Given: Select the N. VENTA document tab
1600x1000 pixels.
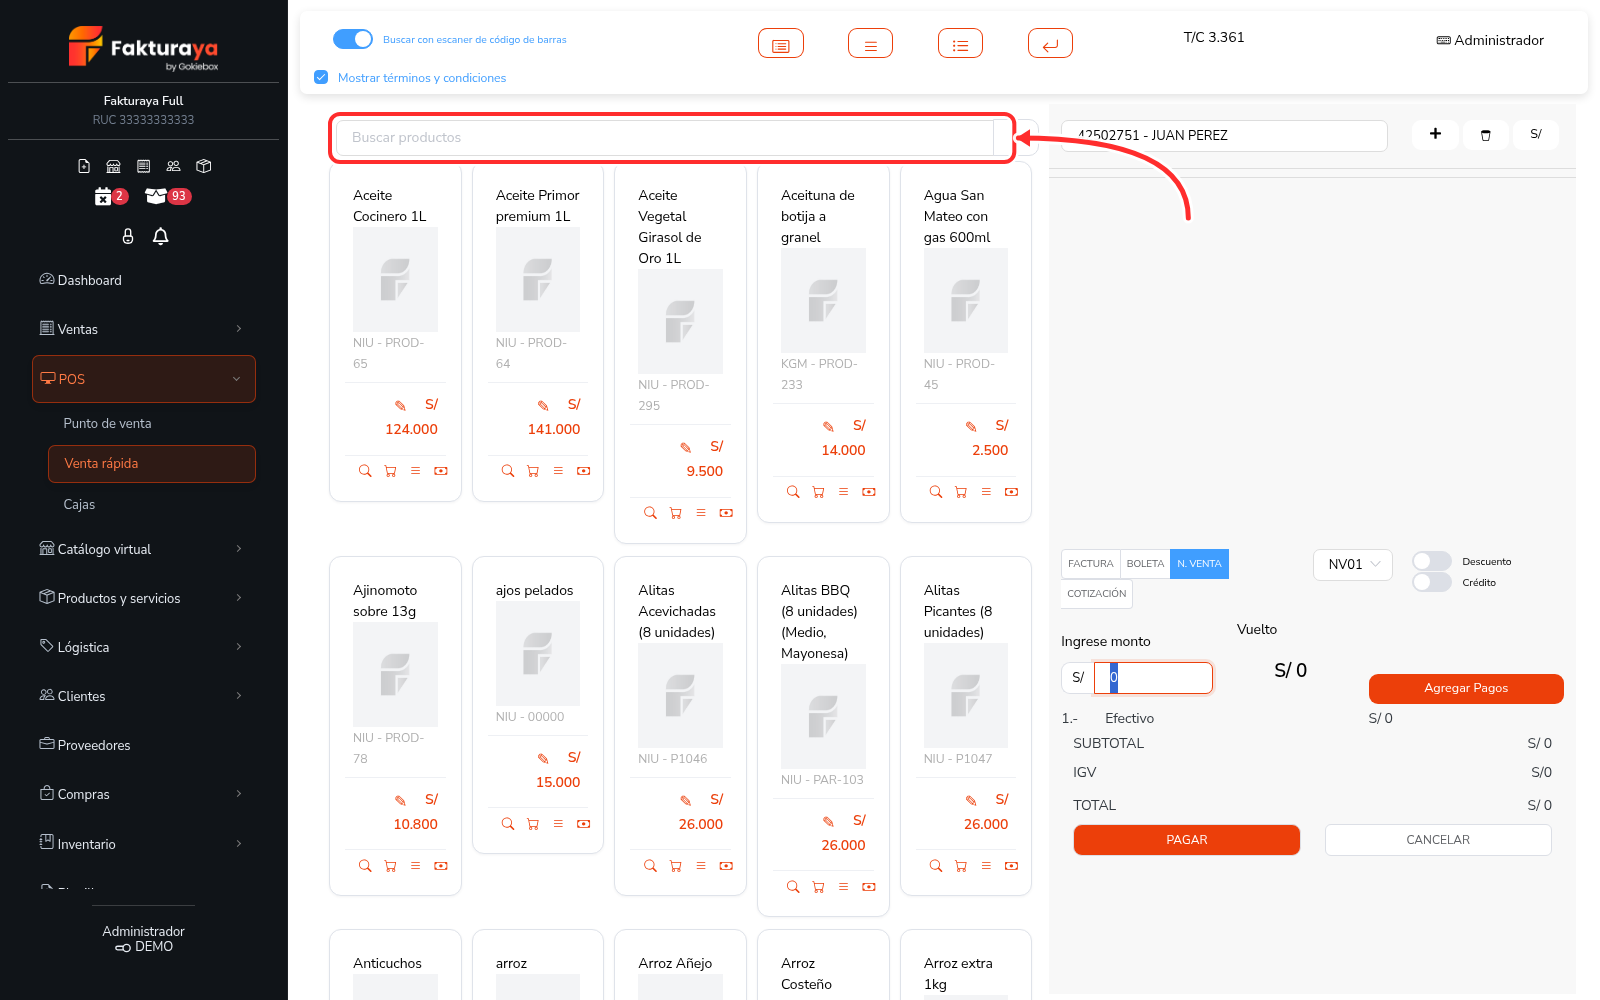Looking at the screenshot, I should pos(1199,564).
